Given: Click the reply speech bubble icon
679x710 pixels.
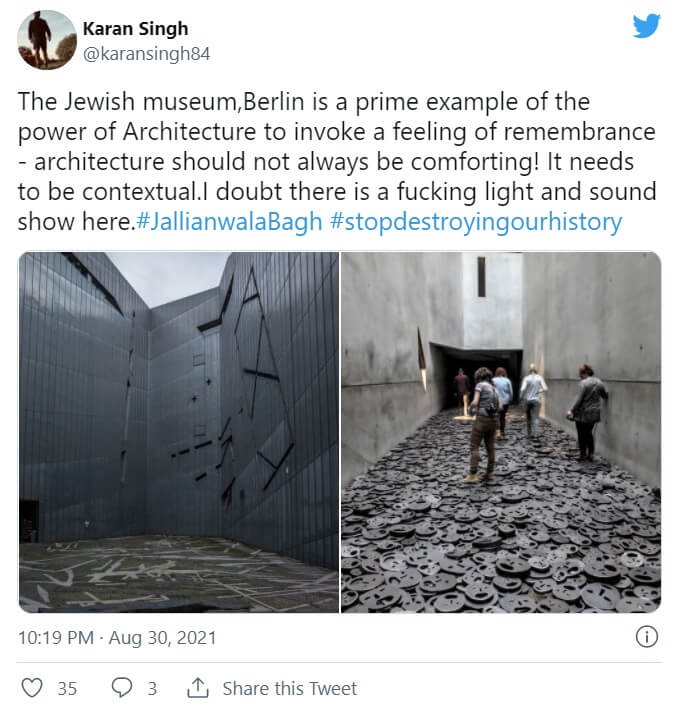Looking at the screenshot, I should pyautogui.click(x=121, y=688).
